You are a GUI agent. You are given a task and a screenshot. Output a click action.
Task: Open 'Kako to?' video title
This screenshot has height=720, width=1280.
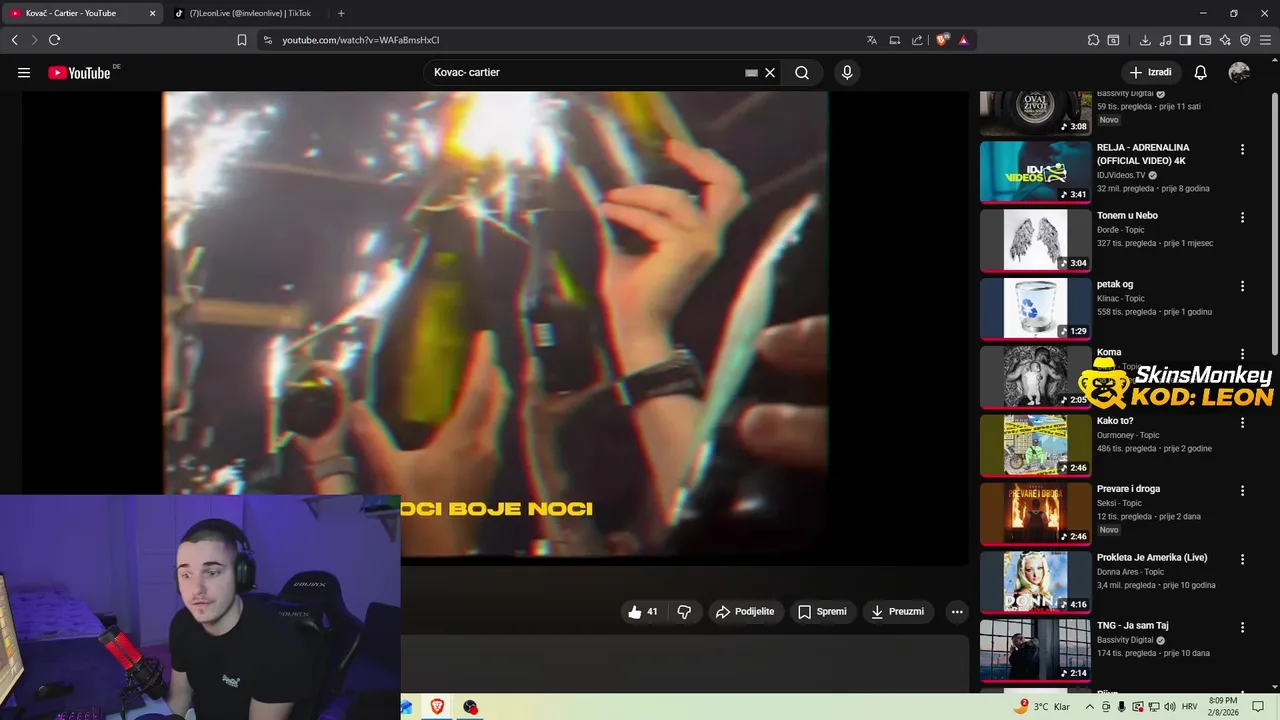coord(1115,421)
